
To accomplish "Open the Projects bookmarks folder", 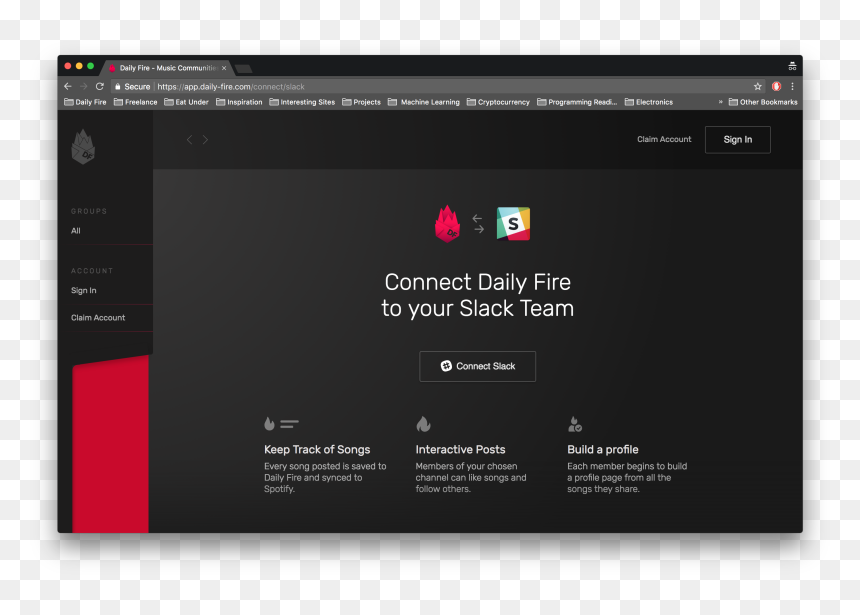I will [x=361, y=102].
